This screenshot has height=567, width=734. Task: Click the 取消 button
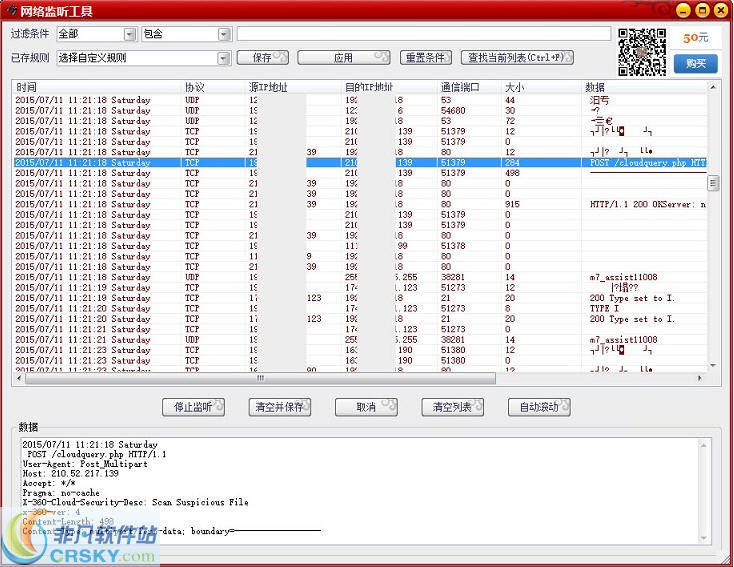pyautogui.click(x=366, y=407)
